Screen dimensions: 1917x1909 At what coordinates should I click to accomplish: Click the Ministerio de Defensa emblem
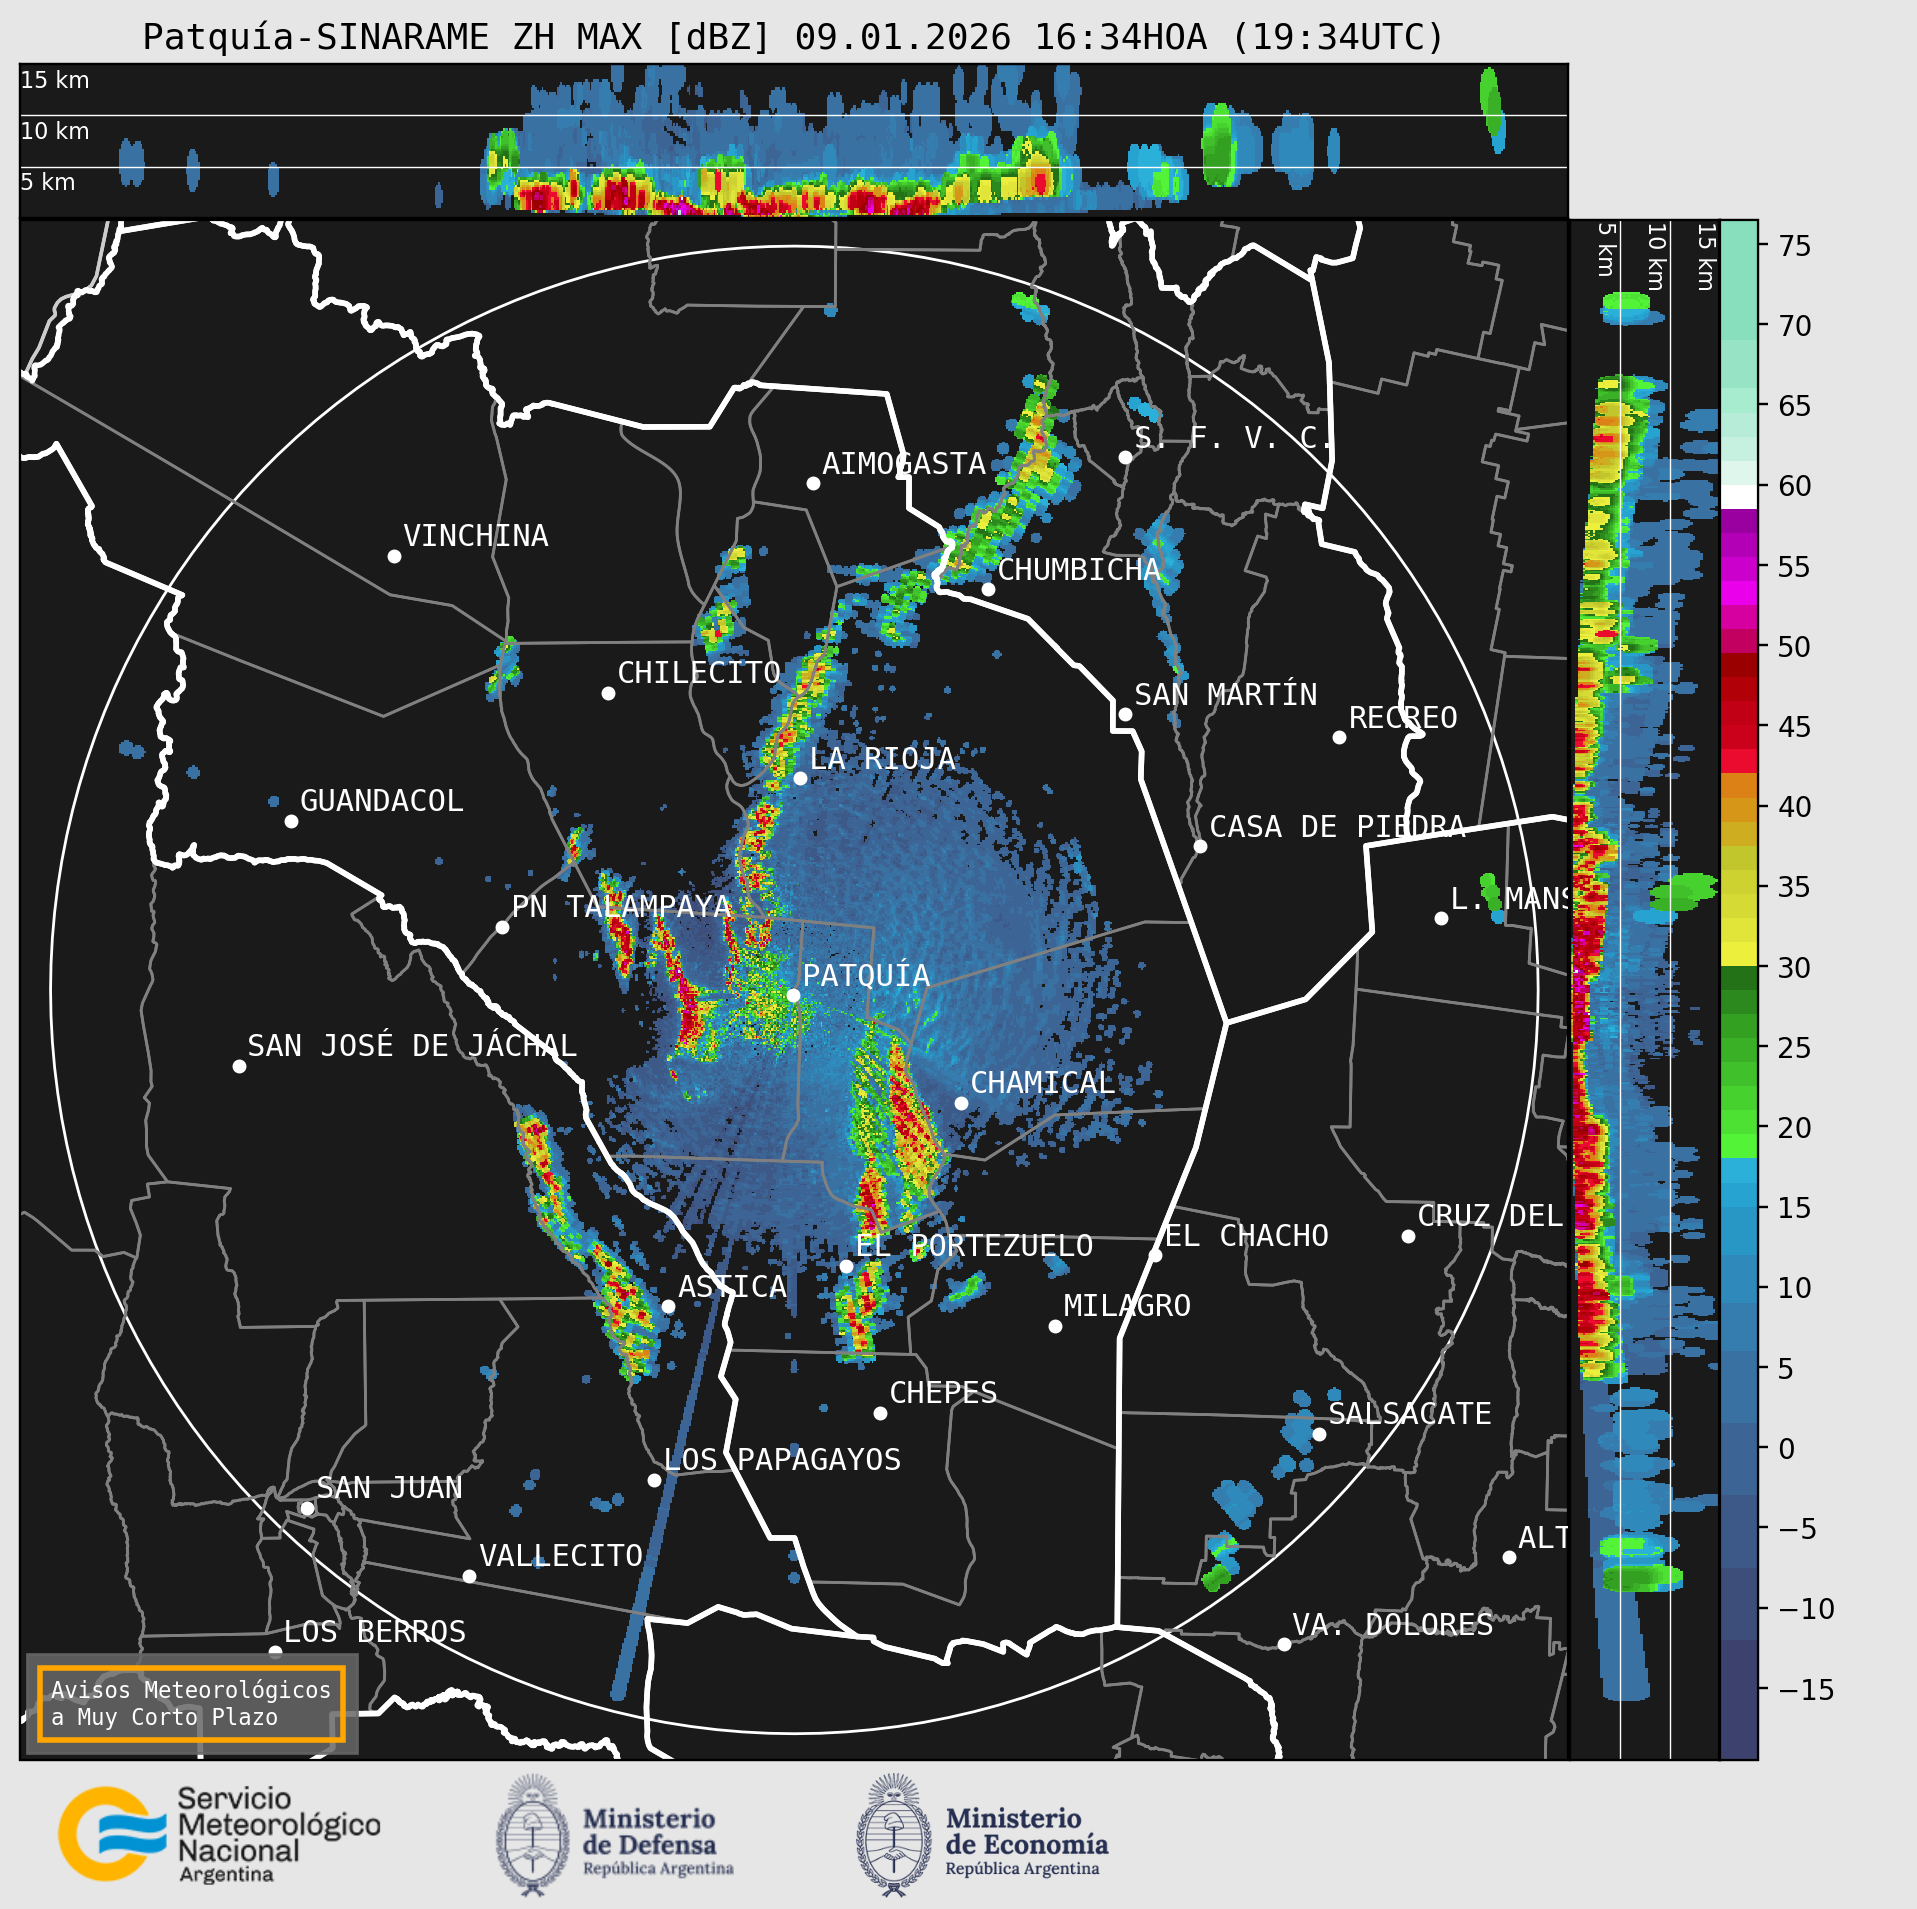533,1835
